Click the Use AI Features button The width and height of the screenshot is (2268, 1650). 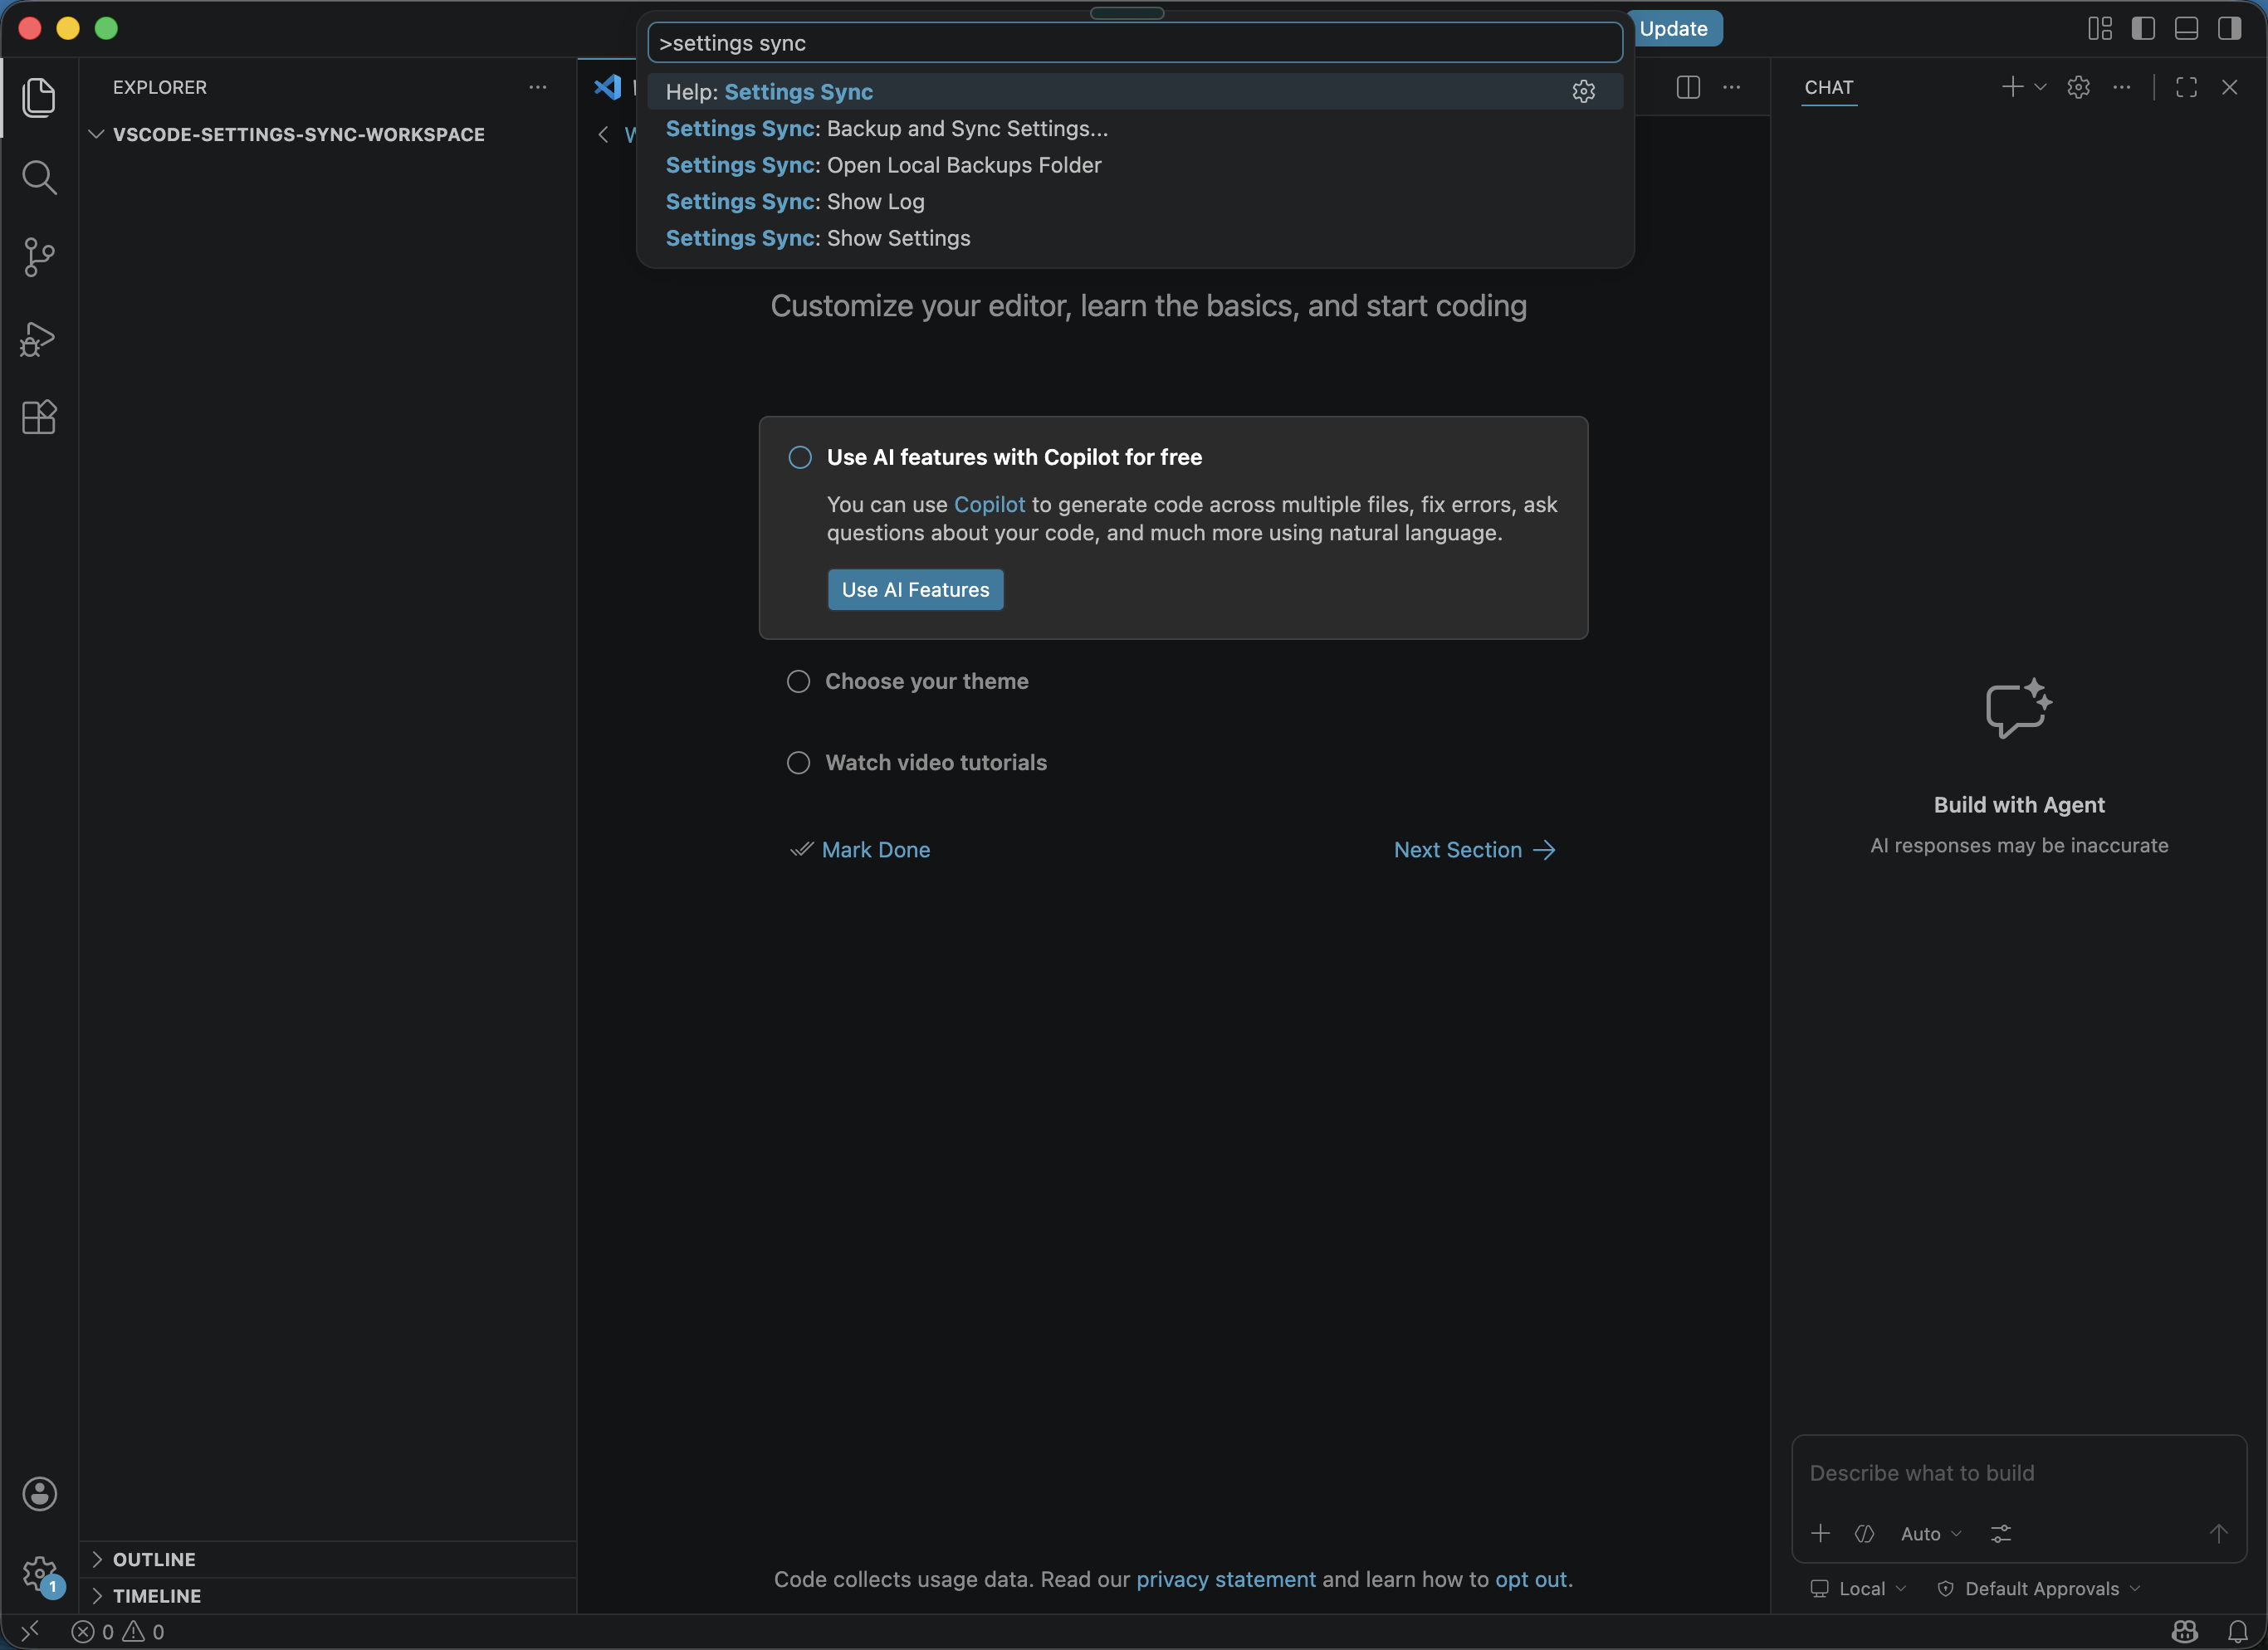click(x=915, y=590)
